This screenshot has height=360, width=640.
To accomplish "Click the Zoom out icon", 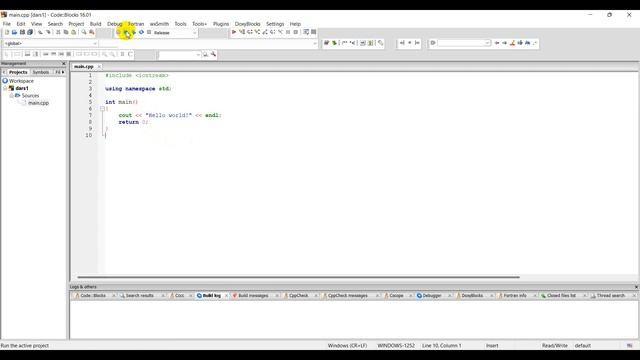I will click(112, 54).
